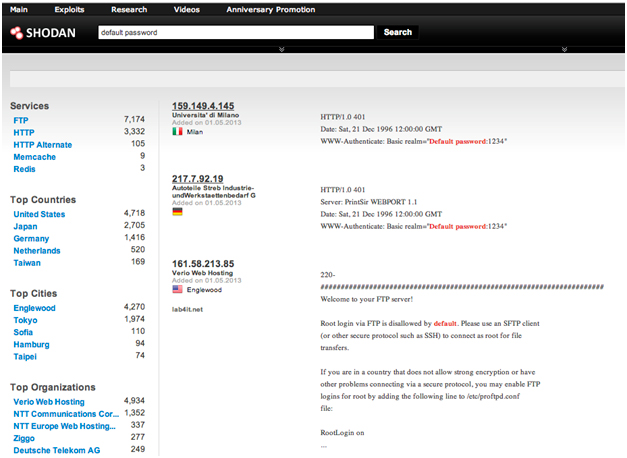Filter by Deutsche Telekom AG organization
This screenshot has width=627, height=458.
pyautogui.click(x=57, y=450)
